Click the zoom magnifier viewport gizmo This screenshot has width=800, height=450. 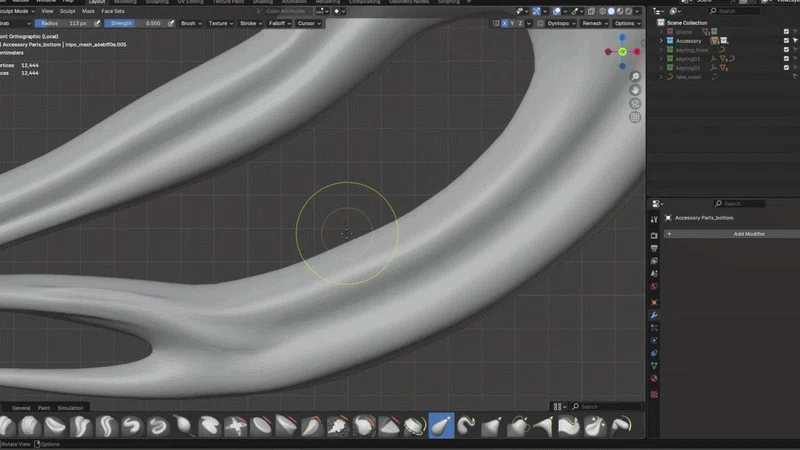coord(635,77)
